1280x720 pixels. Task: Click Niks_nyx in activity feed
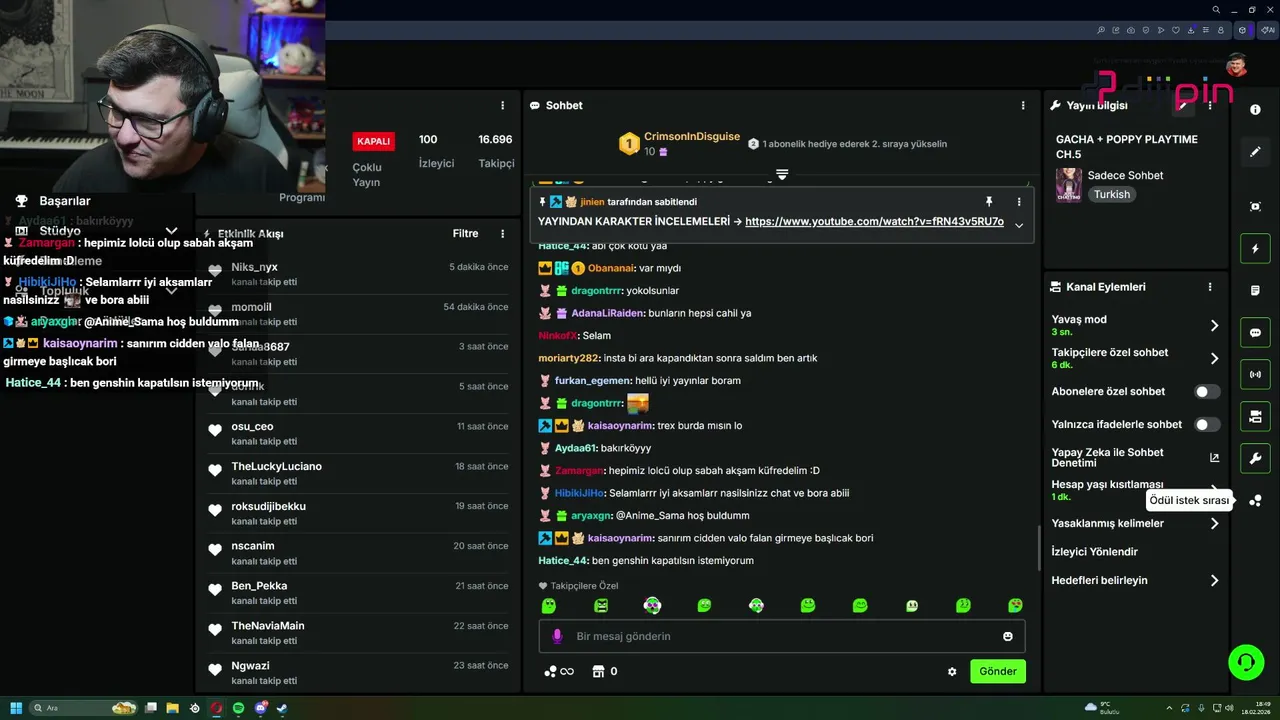point(254,268)
